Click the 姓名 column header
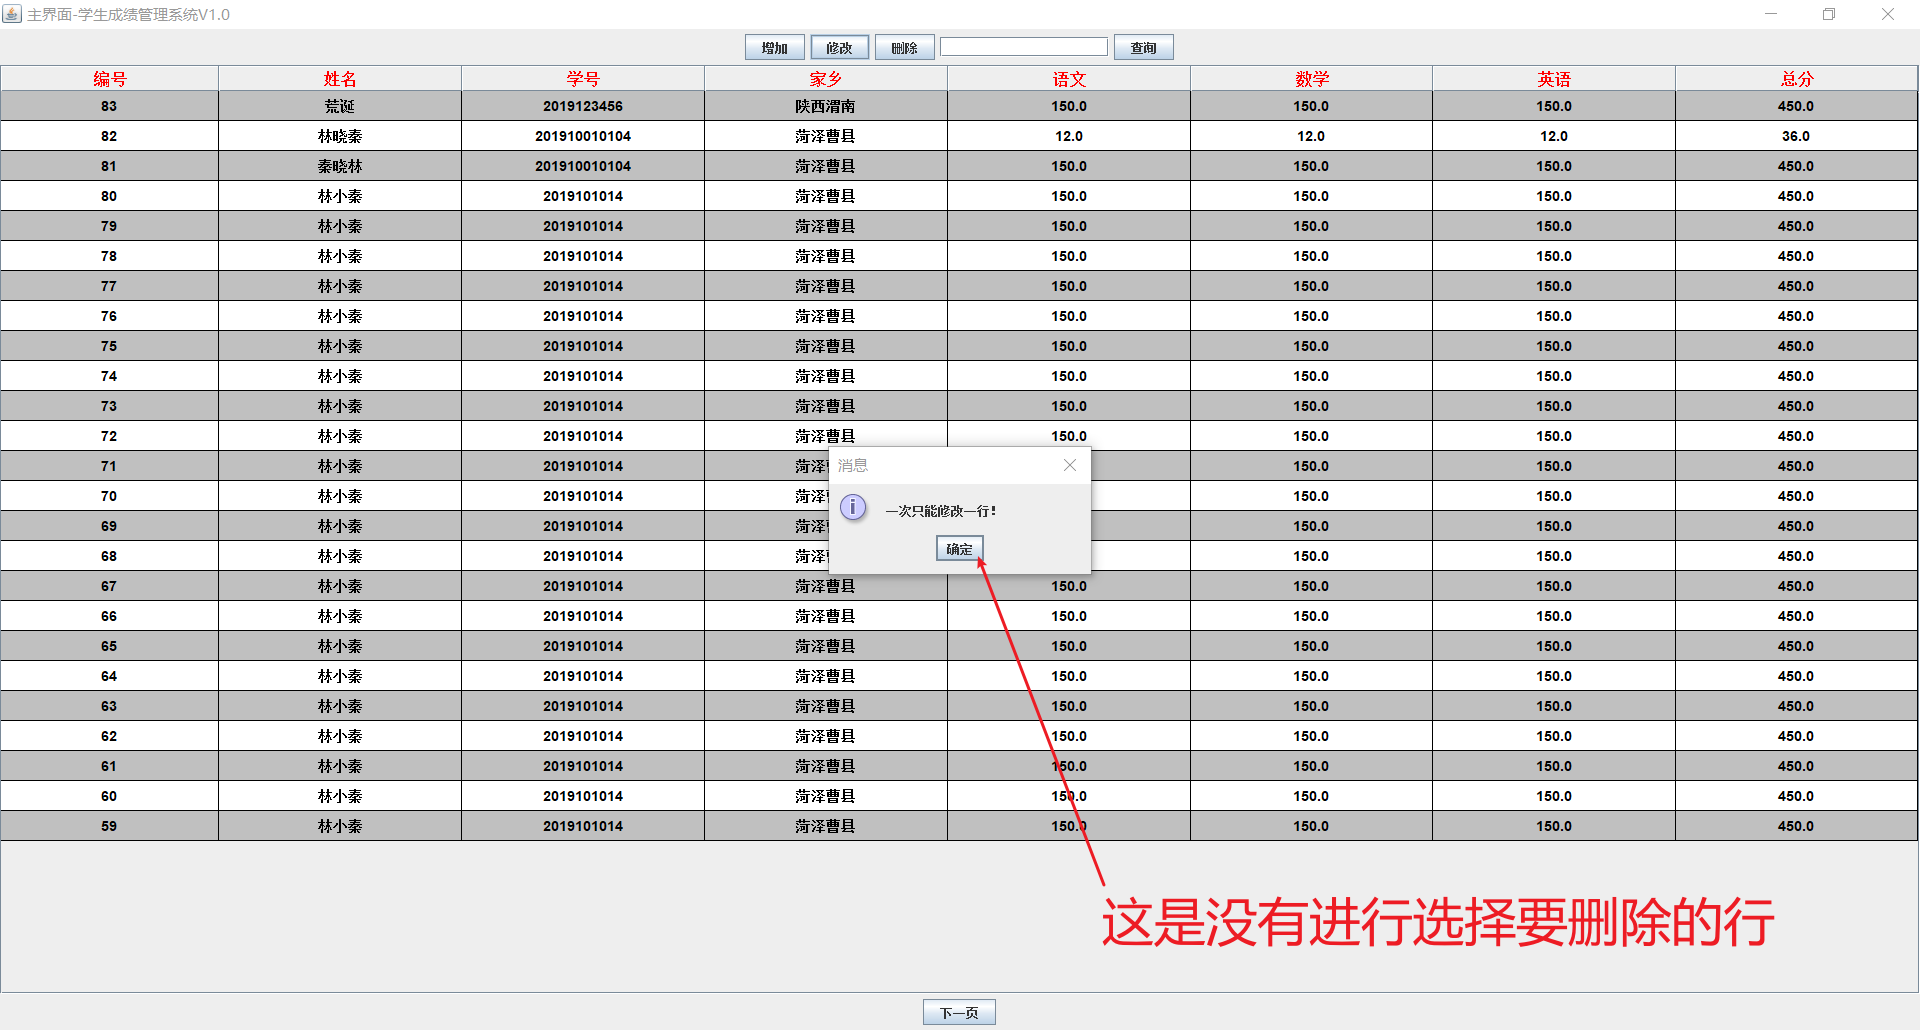 pos(340,79)
